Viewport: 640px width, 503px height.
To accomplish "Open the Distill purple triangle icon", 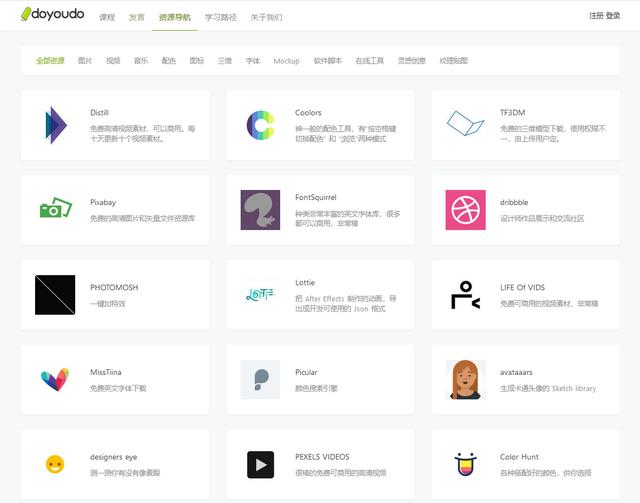I will point(56,125).
